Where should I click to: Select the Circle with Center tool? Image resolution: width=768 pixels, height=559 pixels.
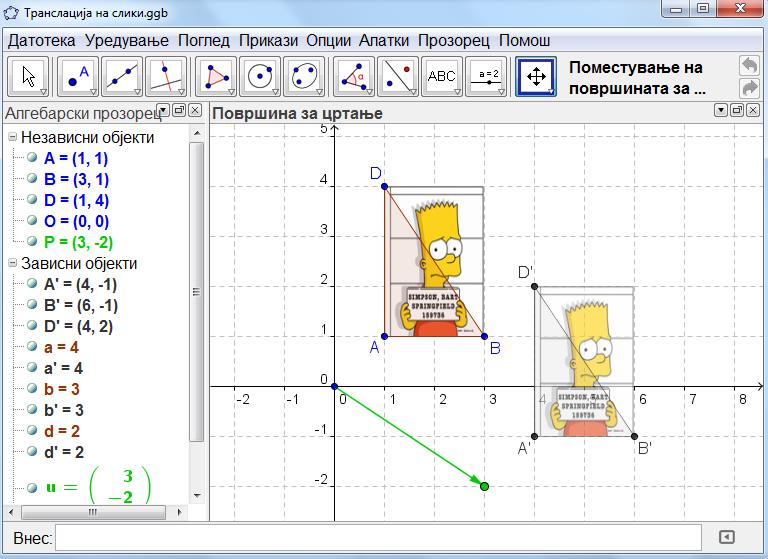click(261, 76)
